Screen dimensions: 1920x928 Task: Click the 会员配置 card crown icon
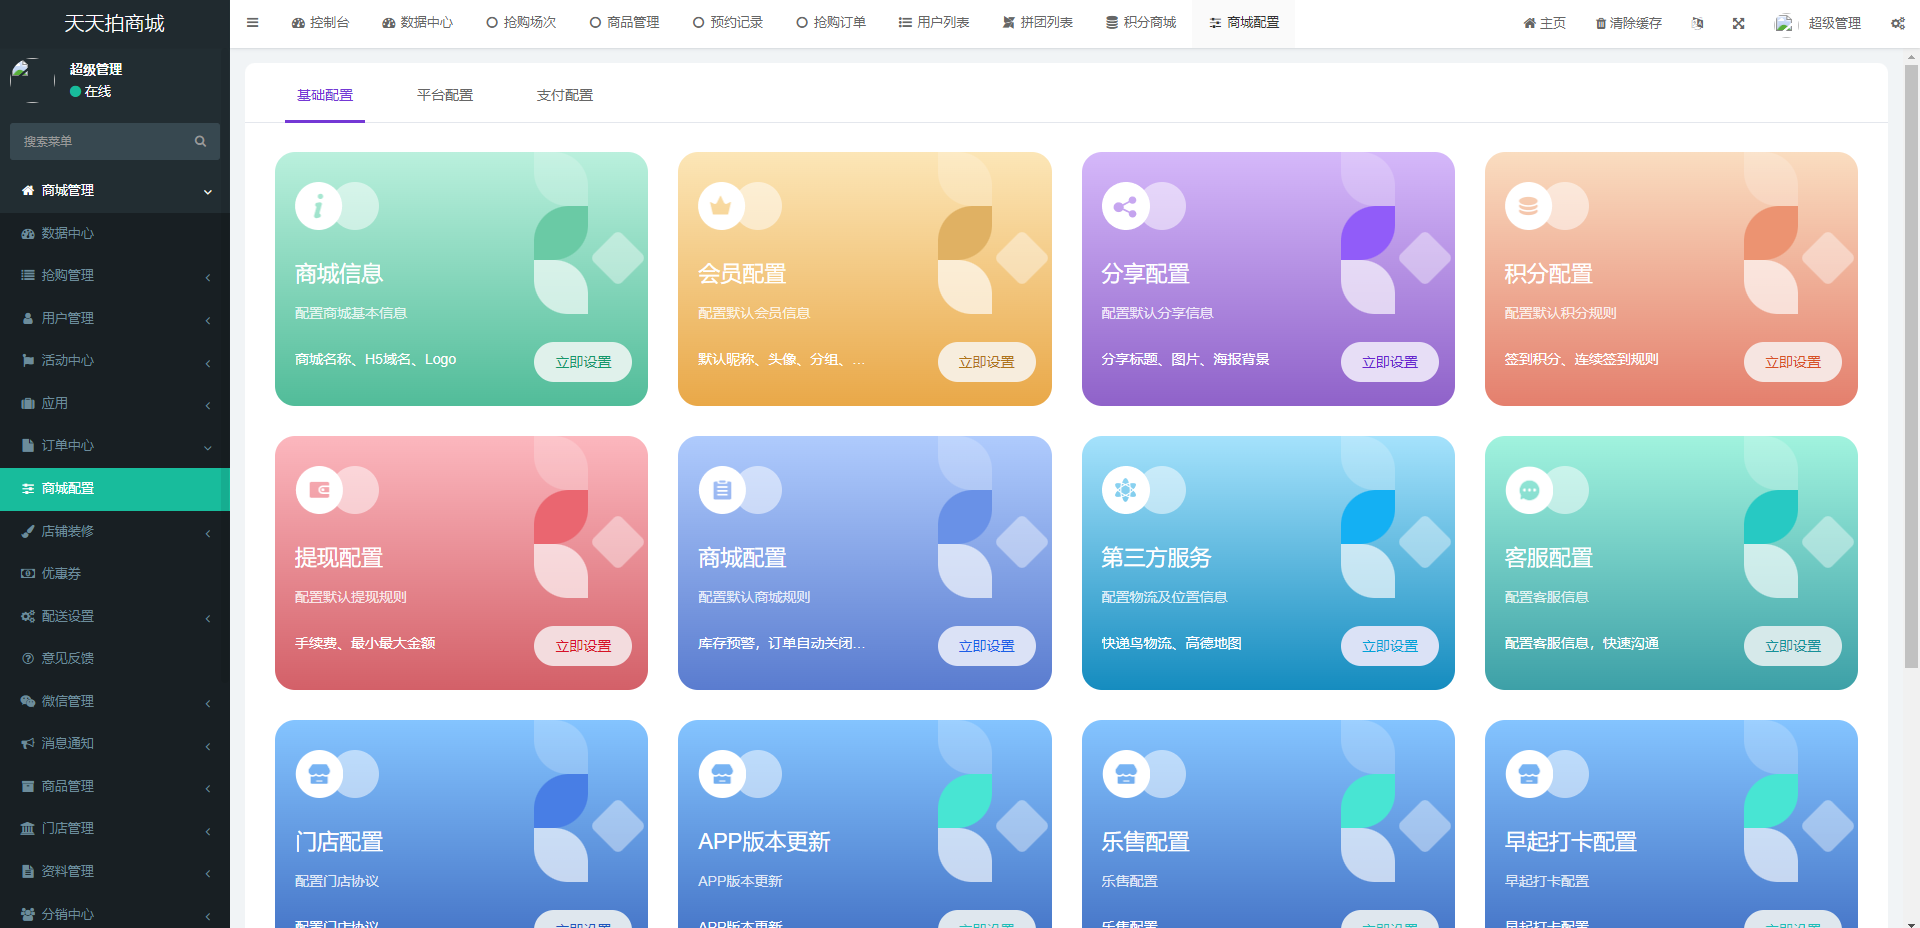coord(721,206)
